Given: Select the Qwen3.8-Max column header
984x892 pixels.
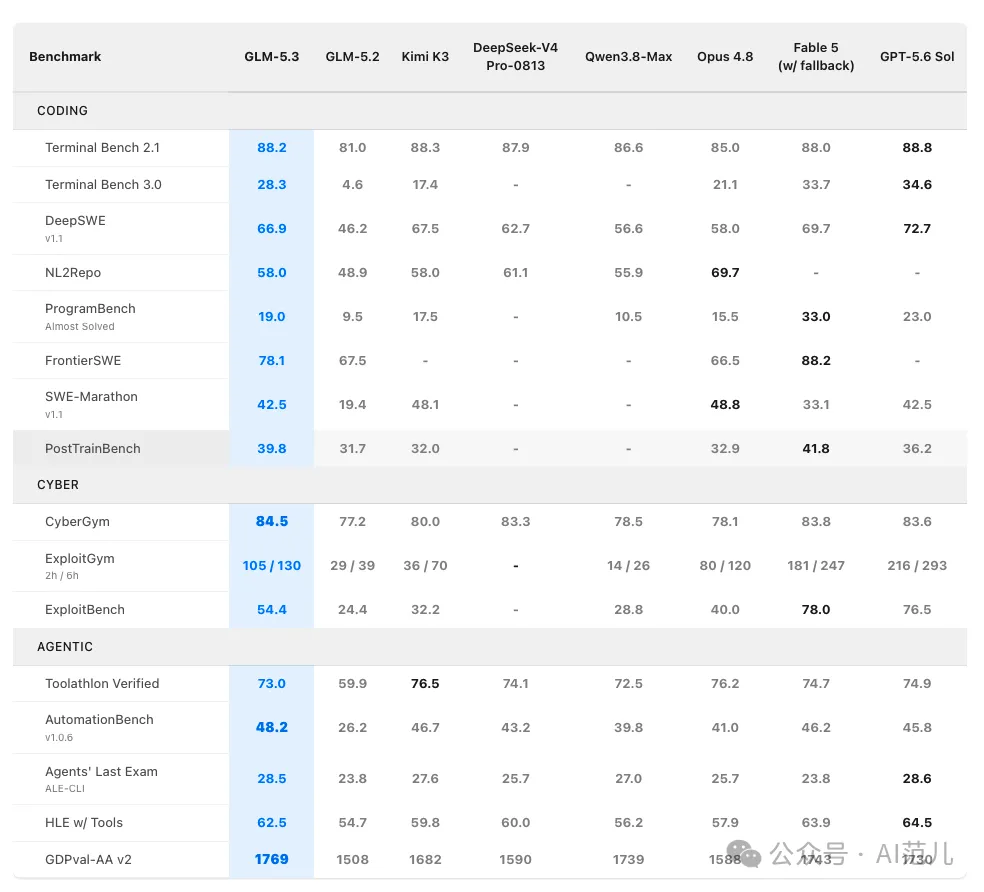Looking at the screenshot, I should 628,56.
